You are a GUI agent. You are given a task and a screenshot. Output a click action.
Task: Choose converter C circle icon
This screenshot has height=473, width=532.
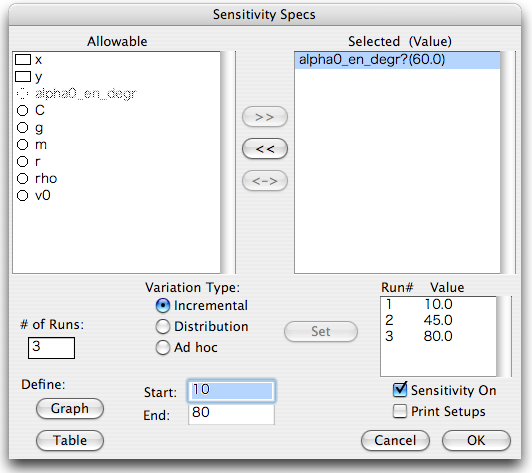(x=22, y=111)
